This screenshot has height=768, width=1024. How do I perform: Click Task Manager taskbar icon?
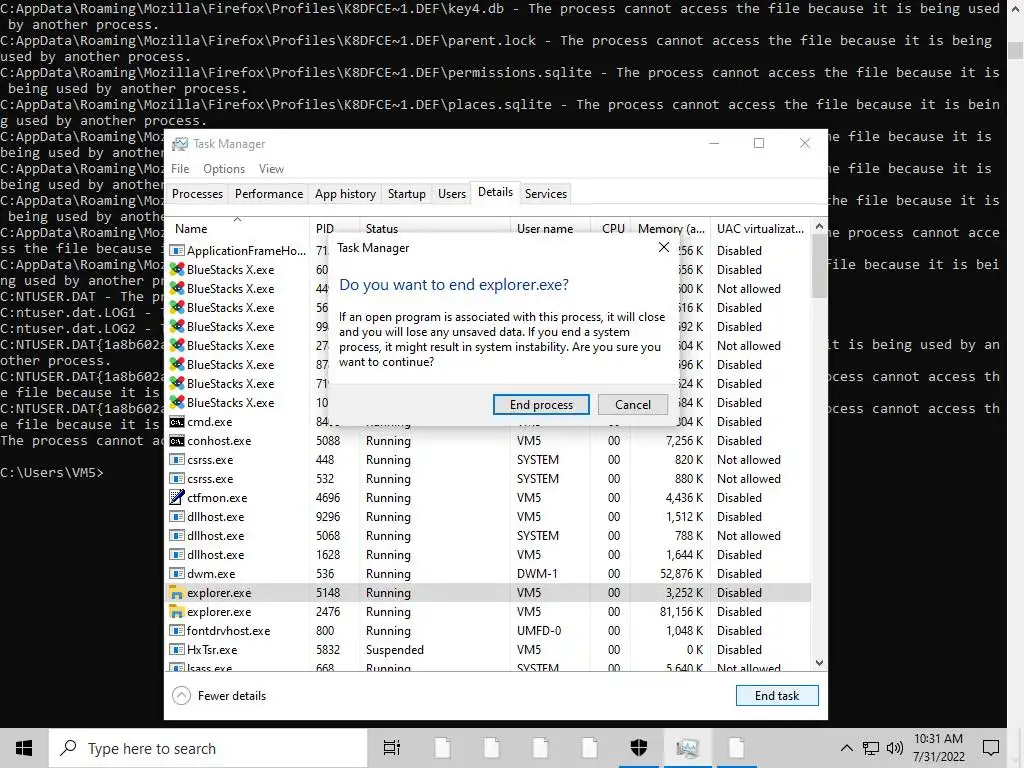coord(688,748)
